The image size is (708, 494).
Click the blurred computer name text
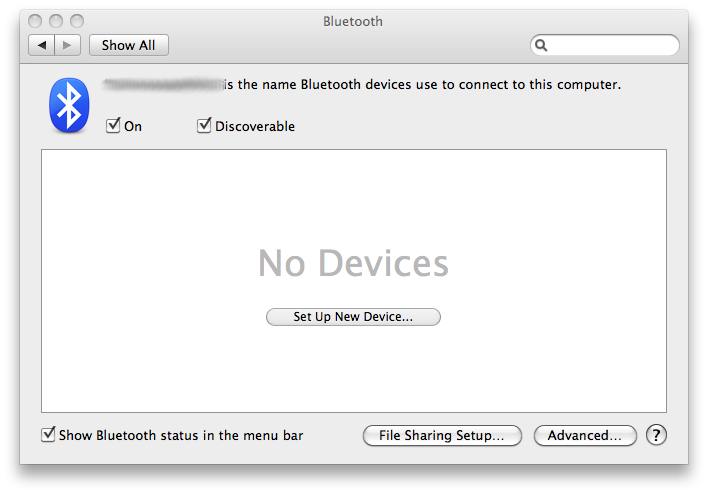tap(163, 84)
